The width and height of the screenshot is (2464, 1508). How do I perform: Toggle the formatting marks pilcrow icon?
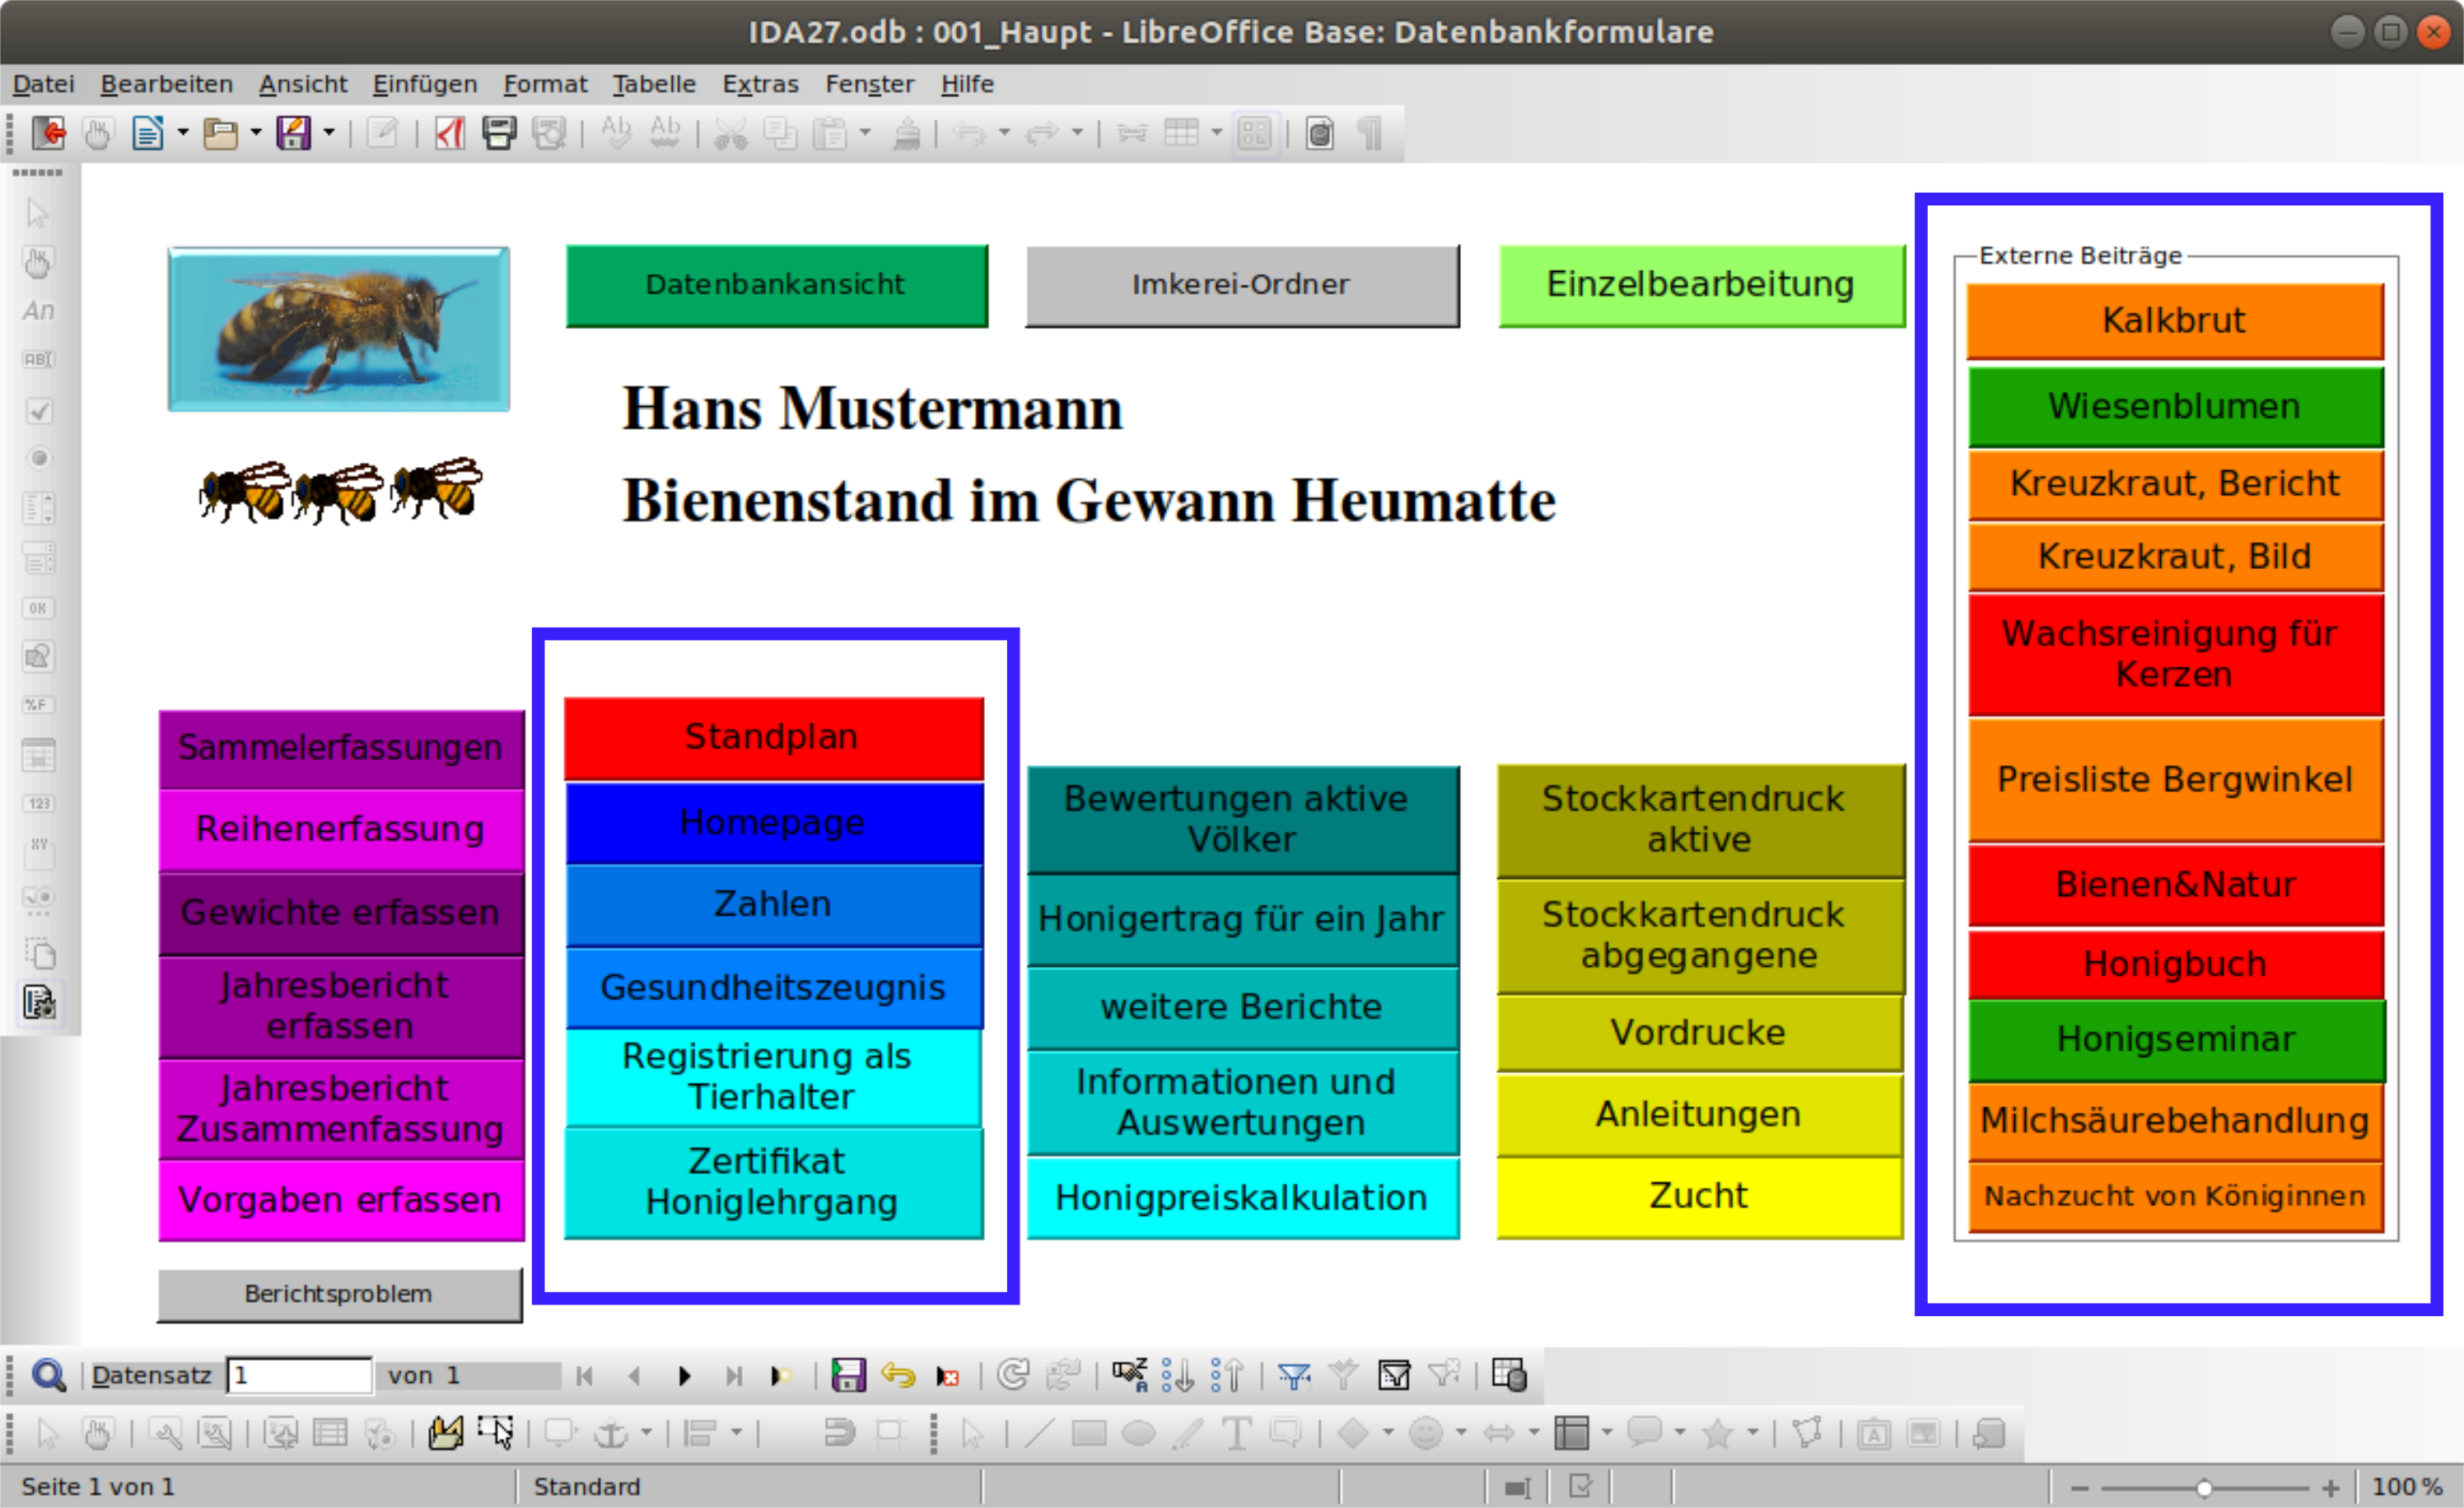[1370, 133]
